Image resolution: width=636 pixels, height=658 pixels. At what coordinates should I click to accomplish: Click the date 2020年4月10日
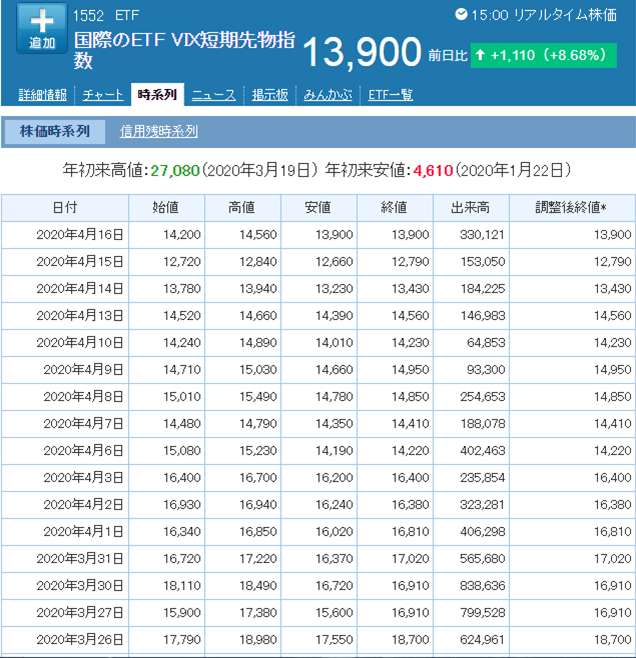coord(80,343)
